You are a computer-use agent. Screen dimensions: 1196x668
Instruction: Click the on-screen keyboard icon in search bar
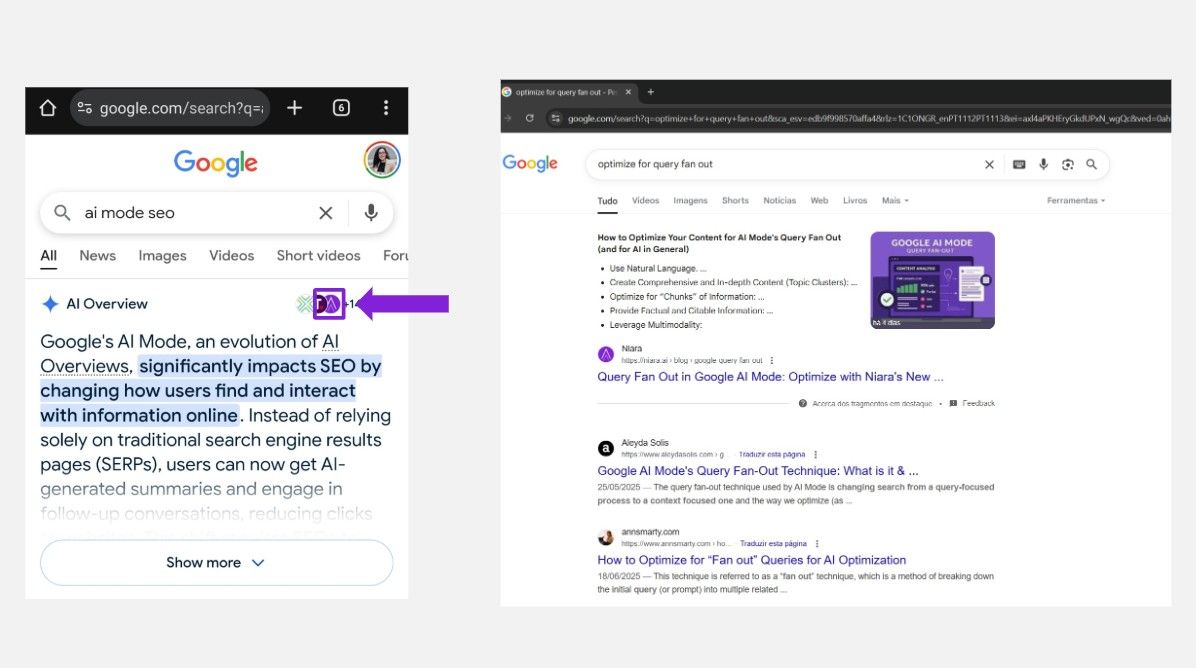point(1019,163)
